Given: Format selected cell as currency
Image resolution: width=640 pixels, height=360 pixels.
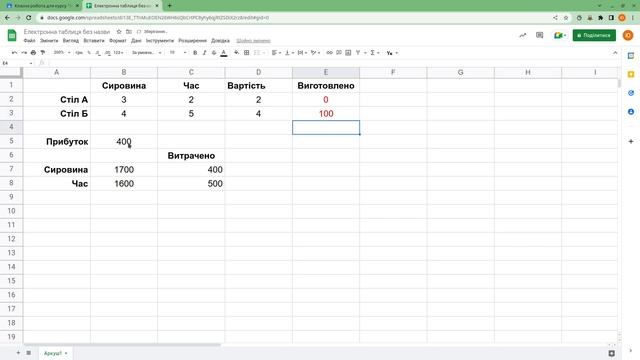Looking at the screenshot, I should coord(79,53).
